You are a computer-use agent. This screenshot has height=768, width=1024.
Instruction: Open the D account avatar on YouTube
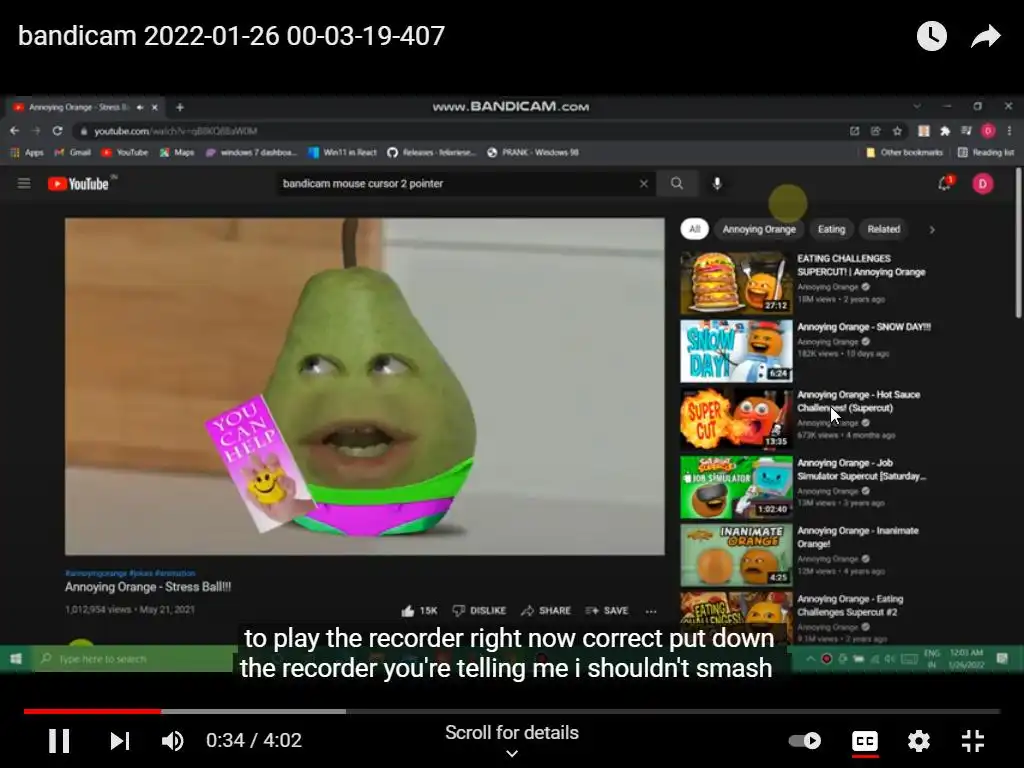click(983, 184)
